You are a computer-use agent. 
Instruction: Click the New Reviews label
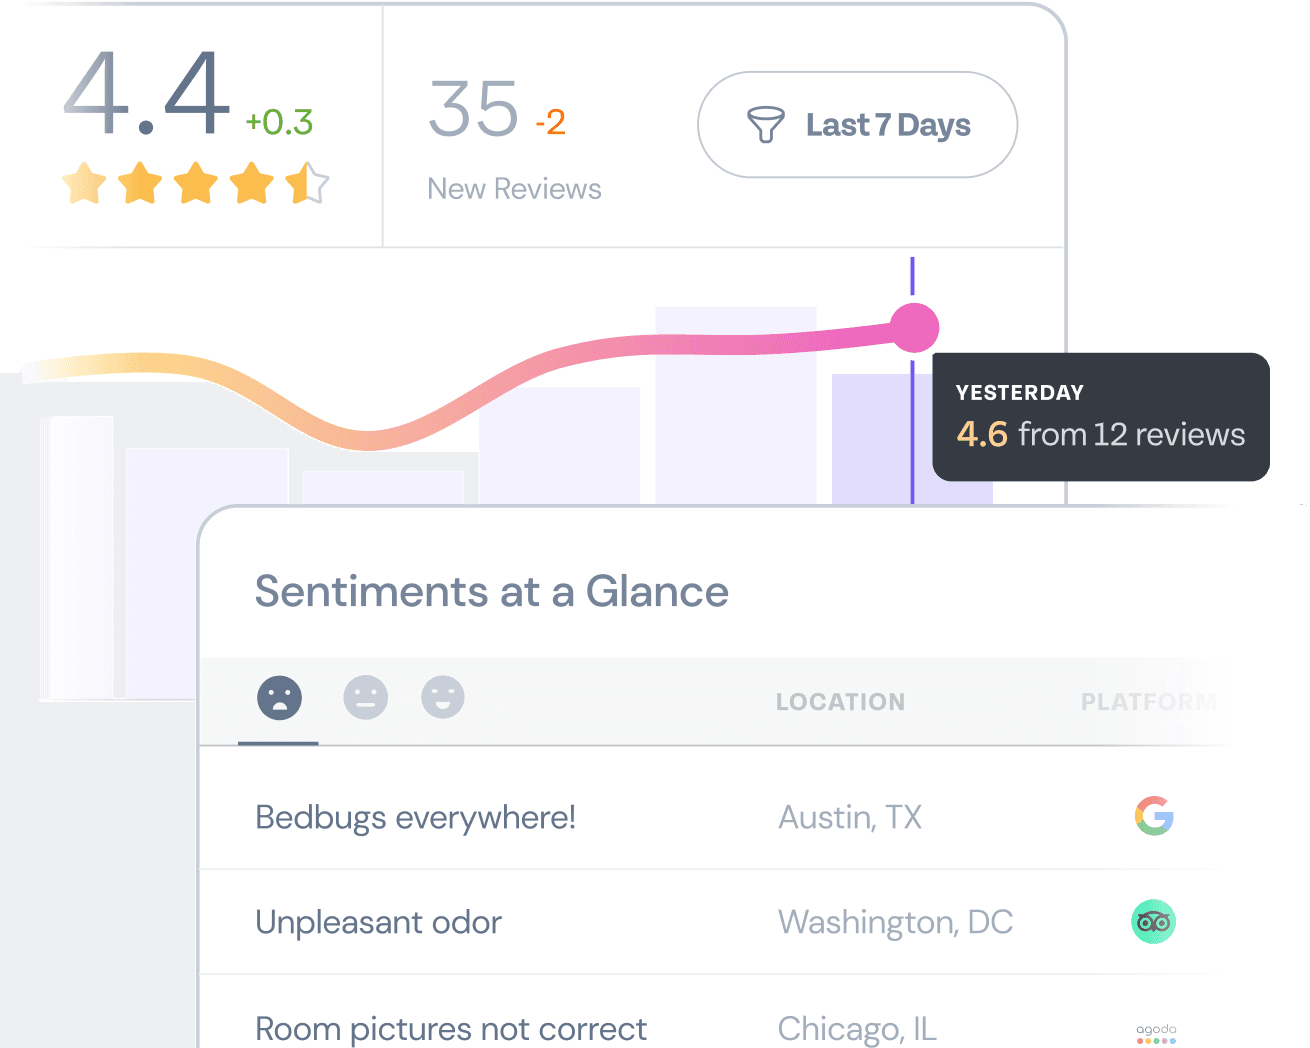[x=514, y=189]
